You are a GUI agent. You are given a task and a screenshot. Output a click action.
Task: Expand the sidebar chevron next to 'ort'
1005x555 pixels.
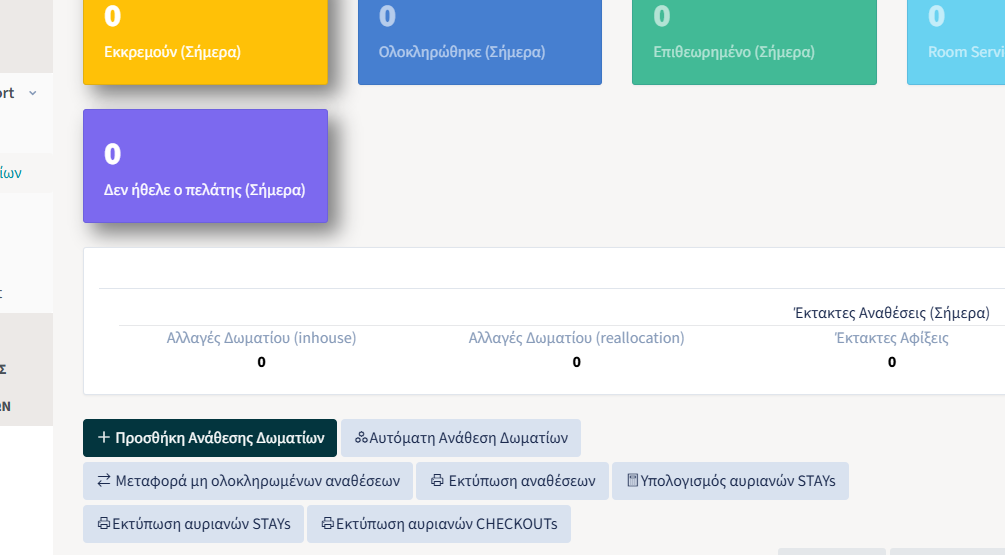[x=33, y=93]
